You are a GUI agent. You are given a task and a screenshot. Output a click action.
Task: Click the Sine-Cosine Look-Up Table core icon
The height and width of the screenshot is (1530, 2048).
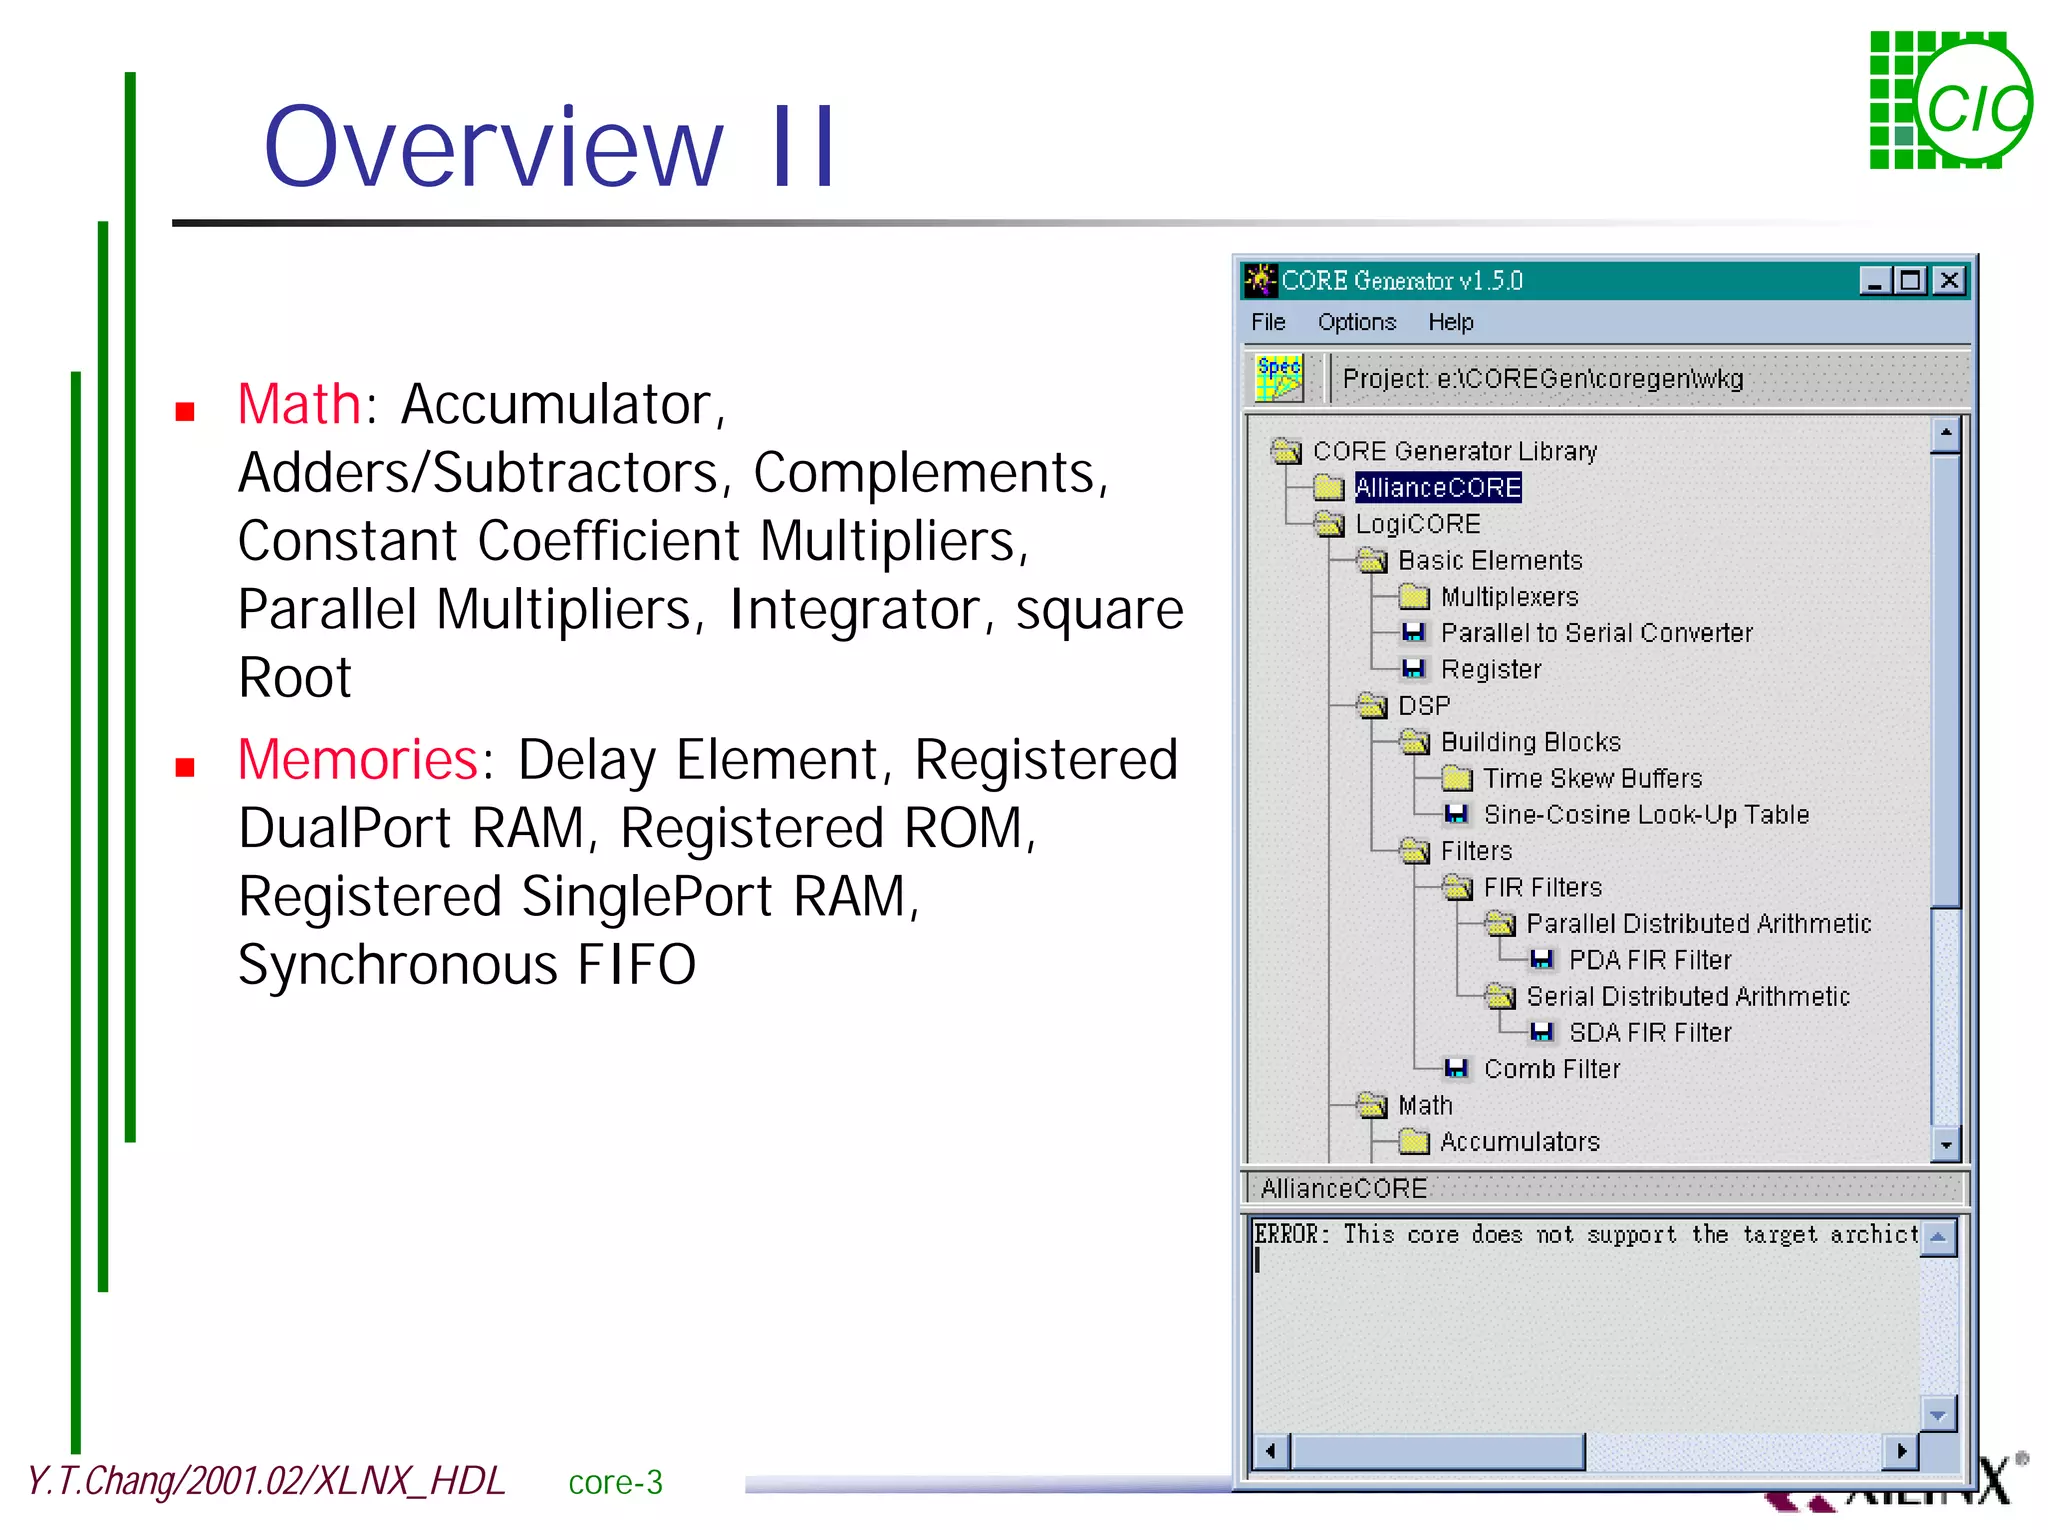(1457, 814)
